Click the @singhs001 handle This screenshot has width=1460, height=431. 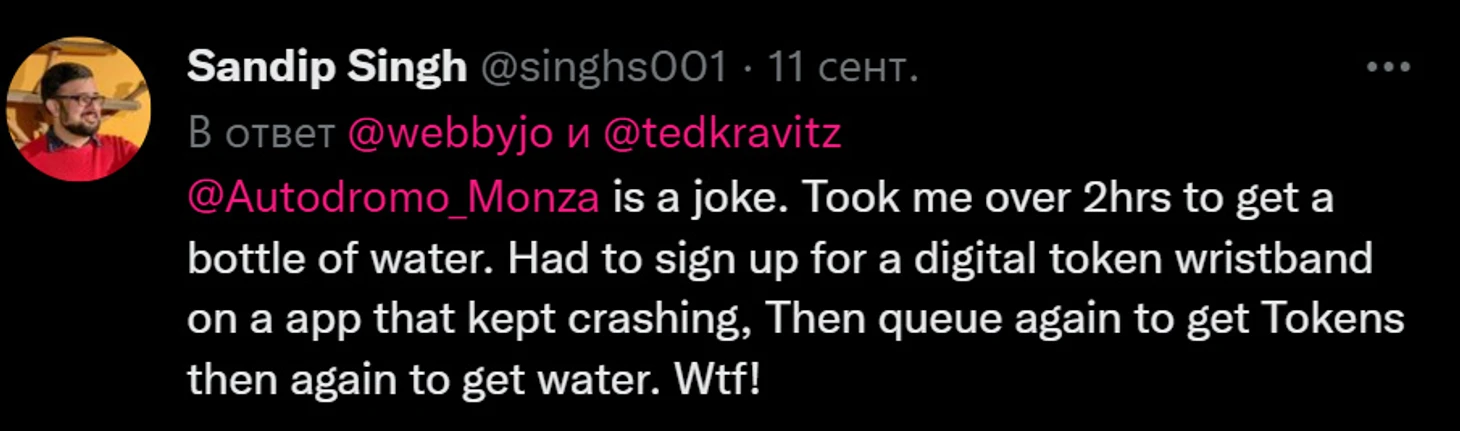click(604, 68)
